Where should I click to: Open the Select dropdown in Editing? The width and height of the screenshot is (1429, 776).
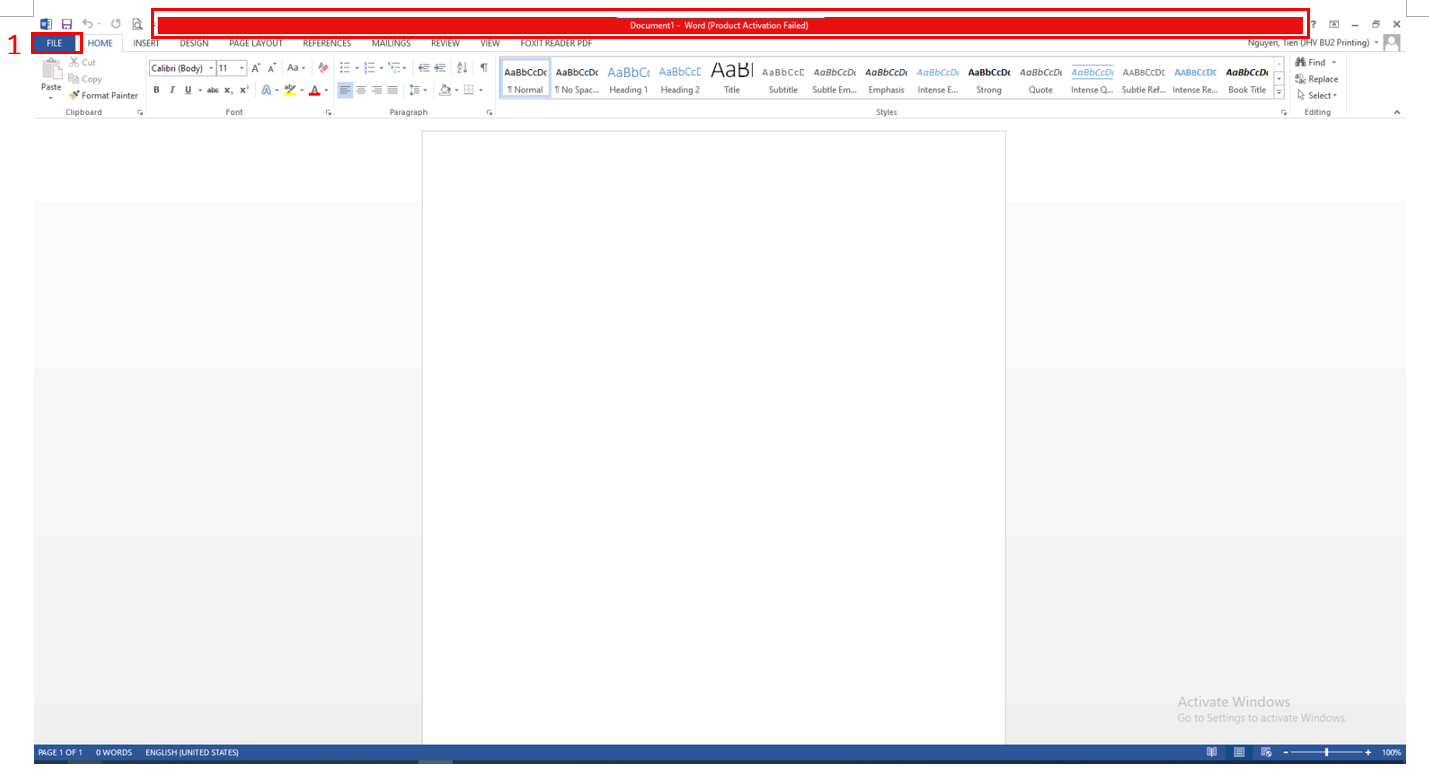pyautogui.click(x=1317, y=95)
